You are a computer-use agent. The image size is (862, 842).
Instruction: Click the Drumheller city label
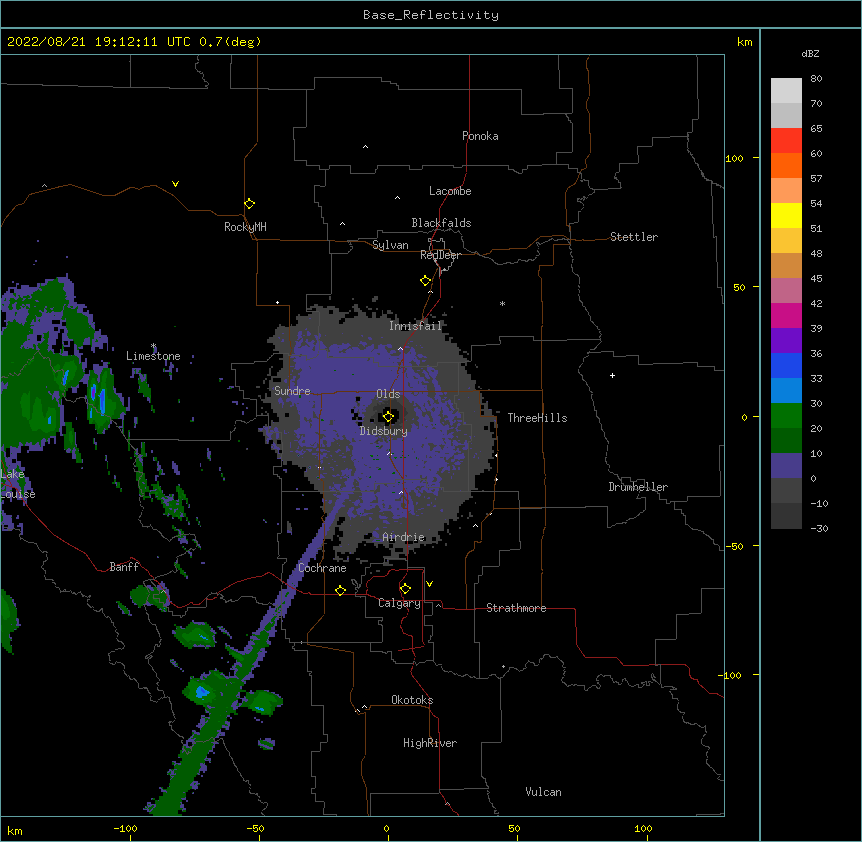[638, 487]
